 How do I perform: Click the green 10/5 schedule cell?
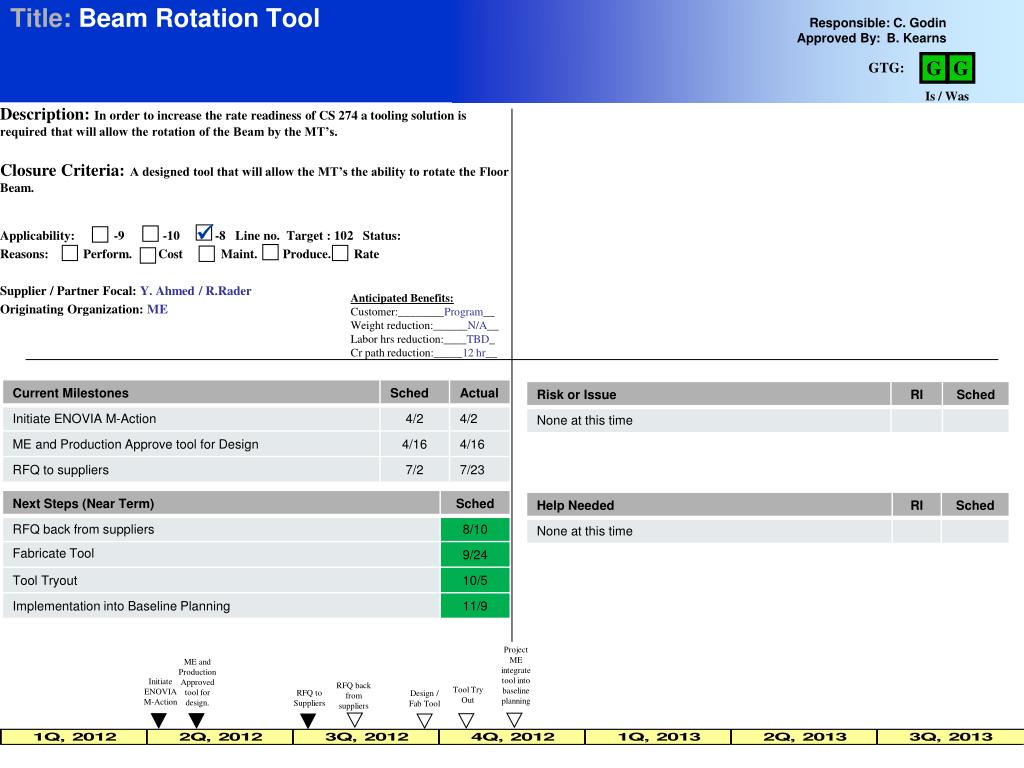point(475,581)
